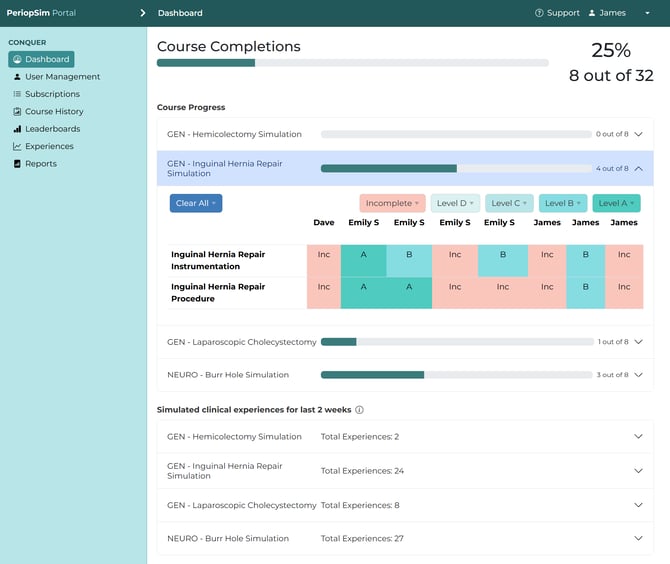The width and height of the screenshot is (670, 564).
Task: Click the '4 out of 8' count
Action: click(x=612, y=169)
